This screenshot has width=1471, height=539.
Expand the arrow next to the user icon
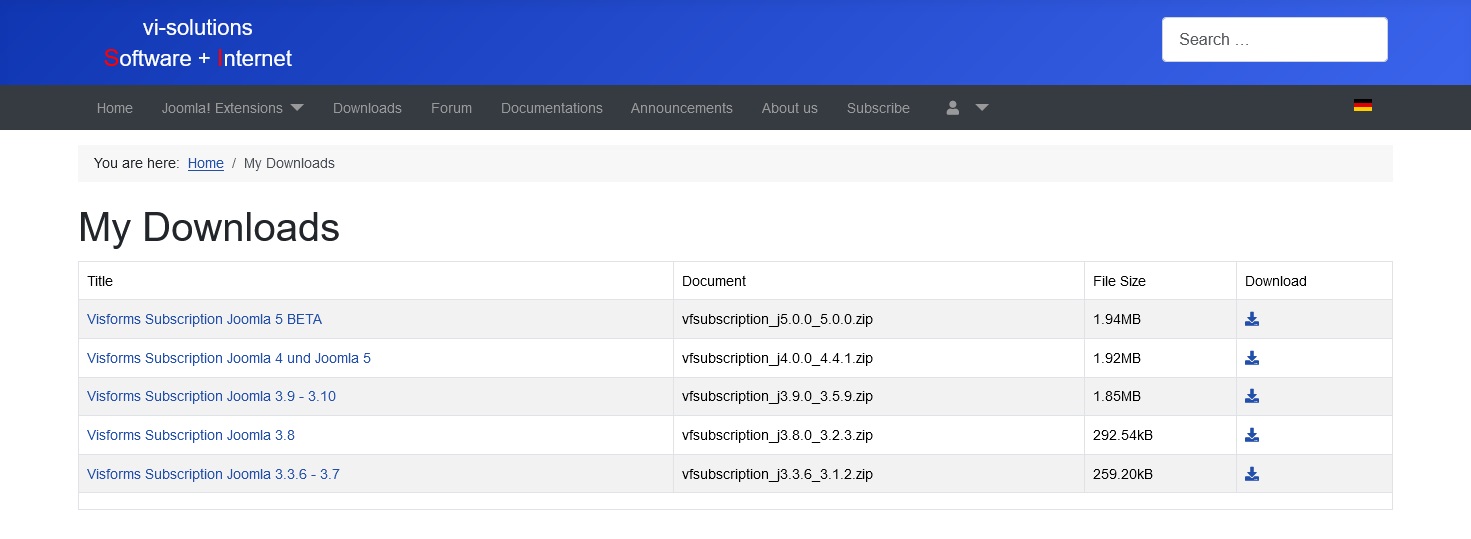(982, 108)
